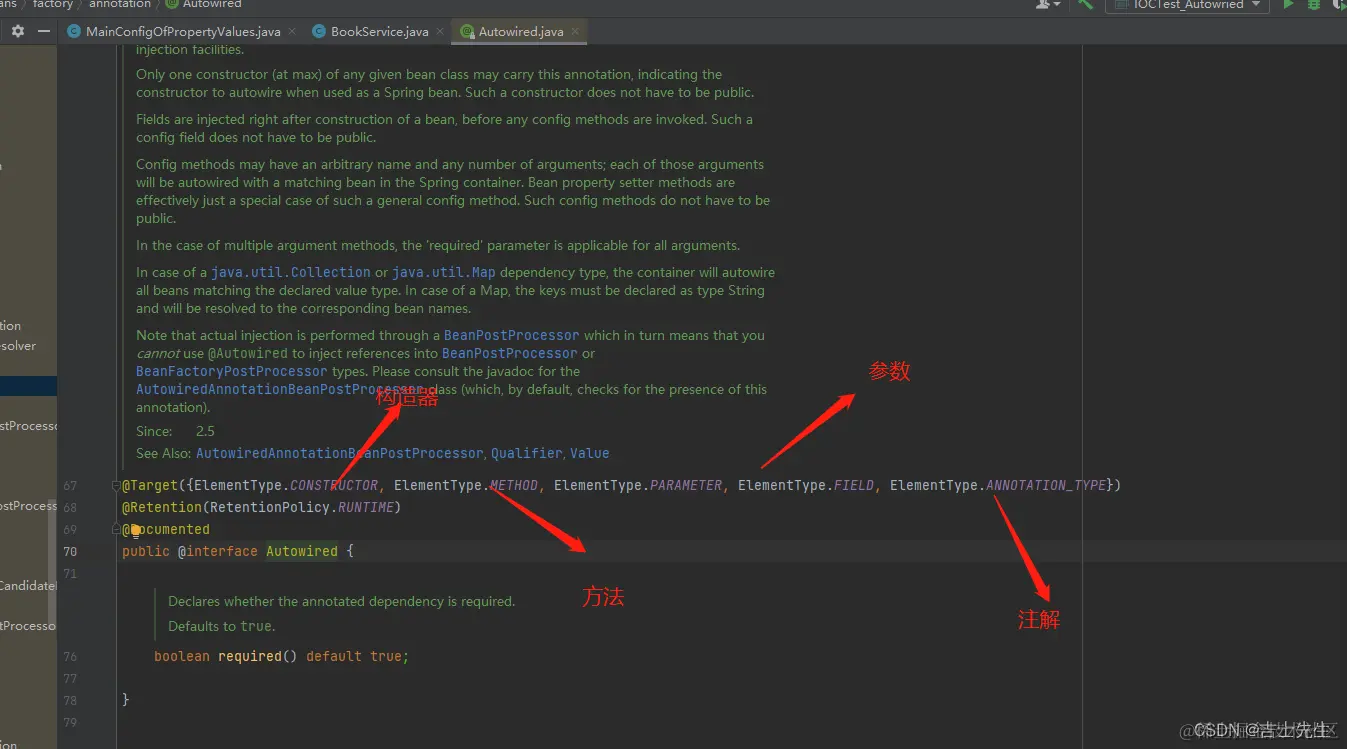Viewport: 1347px width, 749px height.
Task: Open BeanFactoryPostProcessor doc link
Action: (x=232, y=371)
